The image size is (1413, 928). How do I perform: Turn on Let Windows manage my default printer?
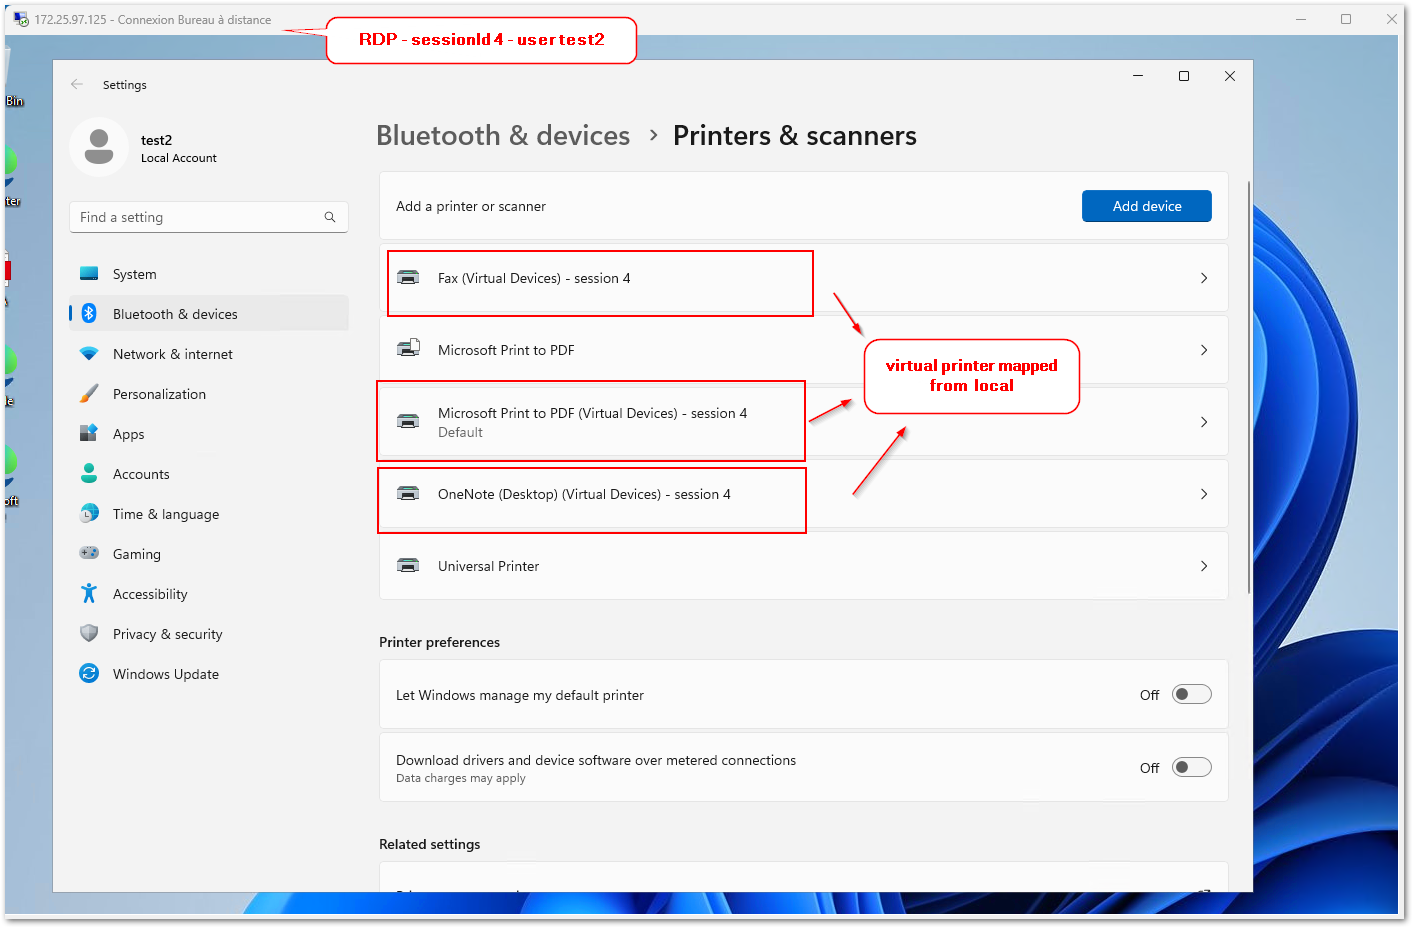coord(1190,693)
